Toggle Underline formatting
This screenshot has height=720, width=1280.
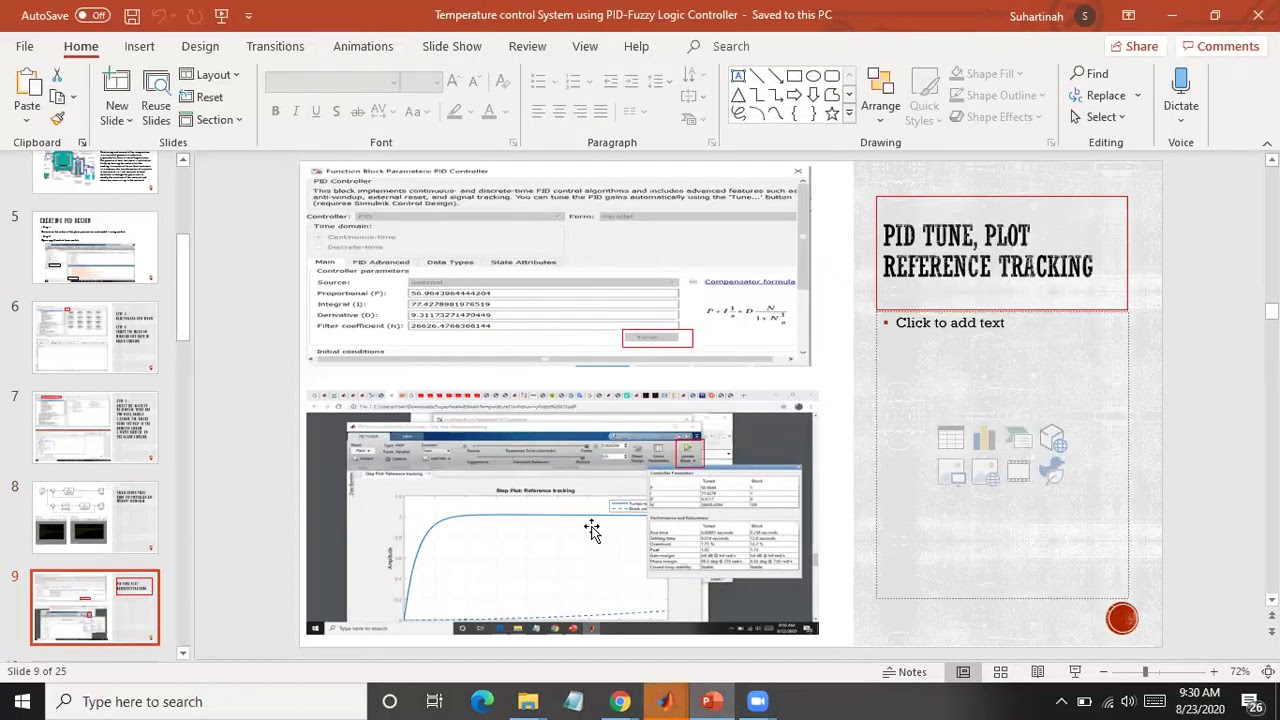tap(316, 111)
